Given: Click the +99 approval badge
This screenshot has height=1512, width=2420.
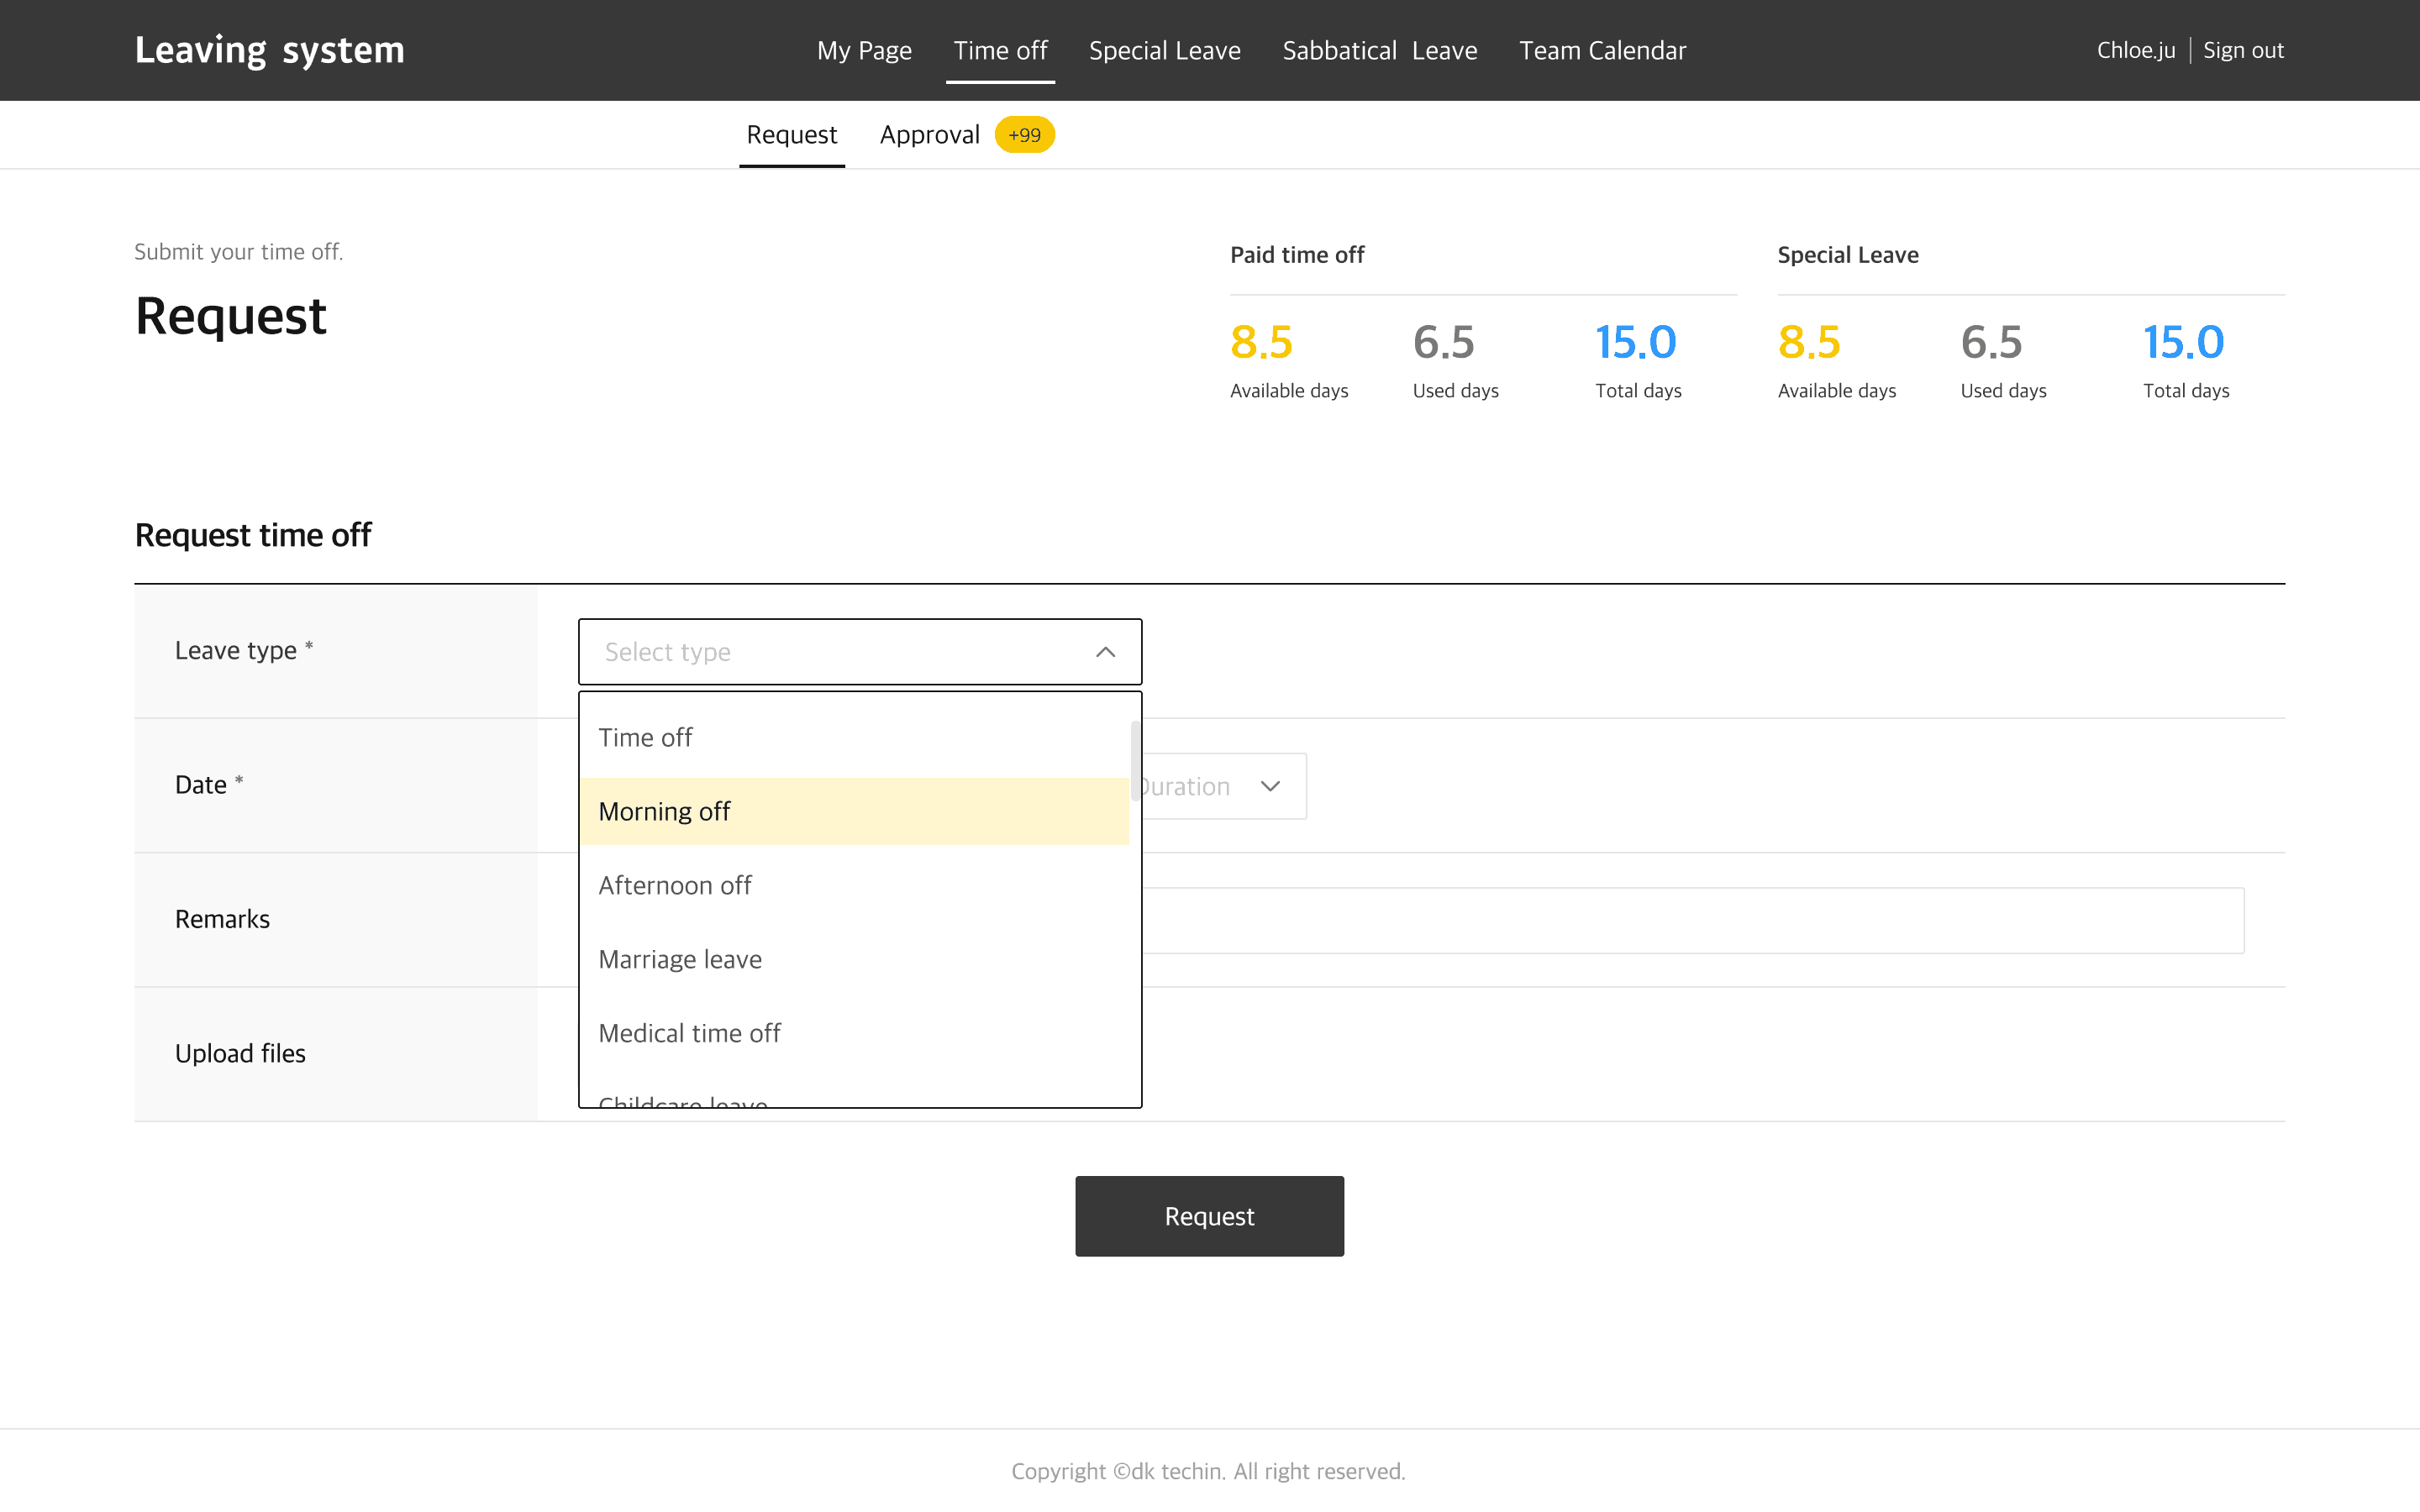Looking at the screenshot, I should point(1024,135).
